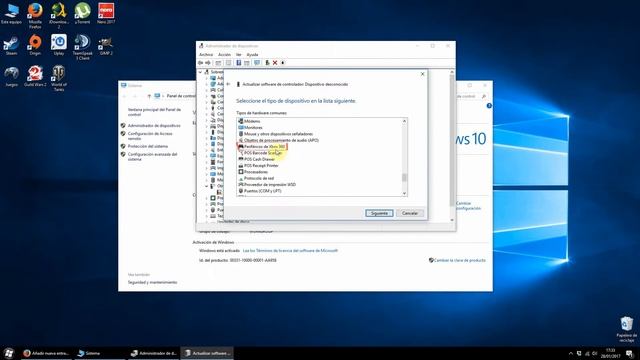Image resolution: width=640 pixels, height=360 pixels.
Task: Open the Archivo menu
Action: click(x=206, y=54)
